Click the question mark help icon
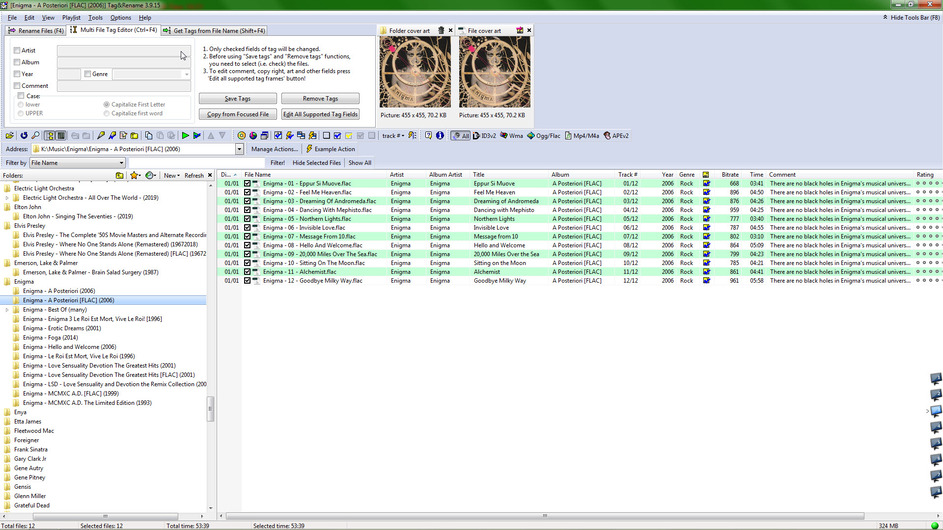This screenshot has height=530, width=943. (x=428, y=136)
